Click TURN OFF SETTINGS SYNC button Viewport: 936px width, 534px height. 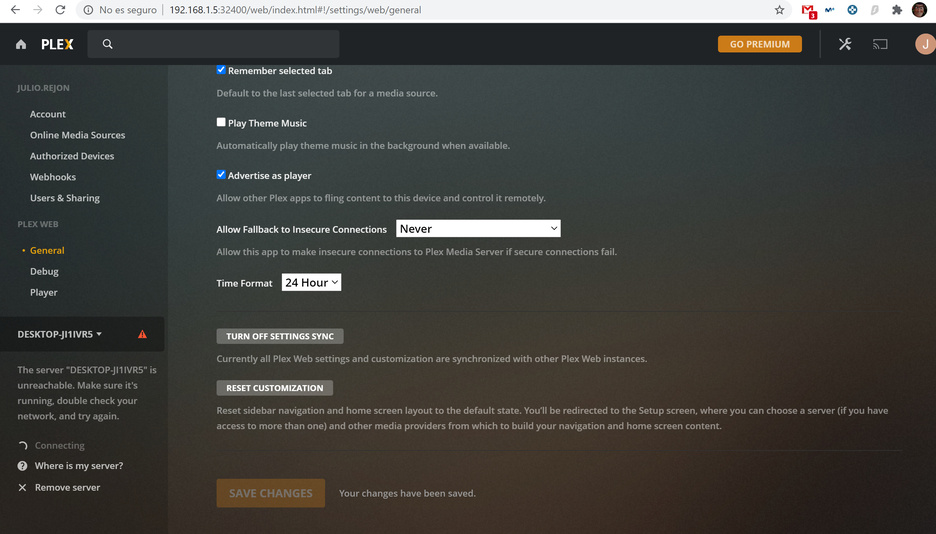tap(280, 336)
